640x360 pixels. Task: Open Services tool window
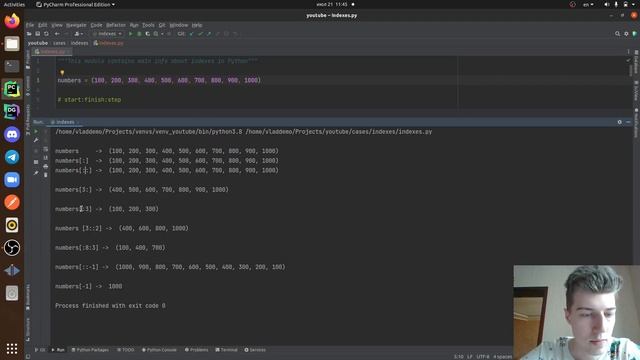(255, 350)
